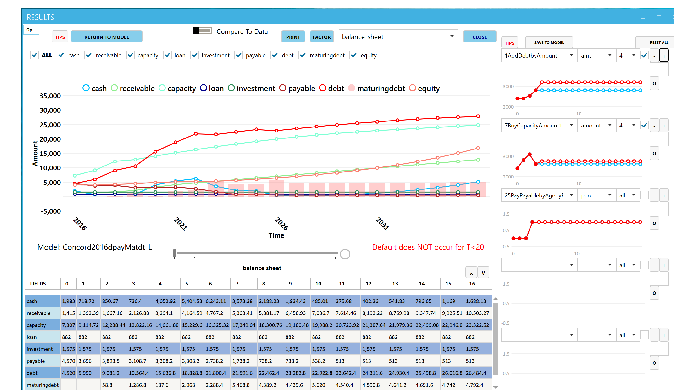Click the cash row header in table
680x390 pixels.
pos(42,301)
